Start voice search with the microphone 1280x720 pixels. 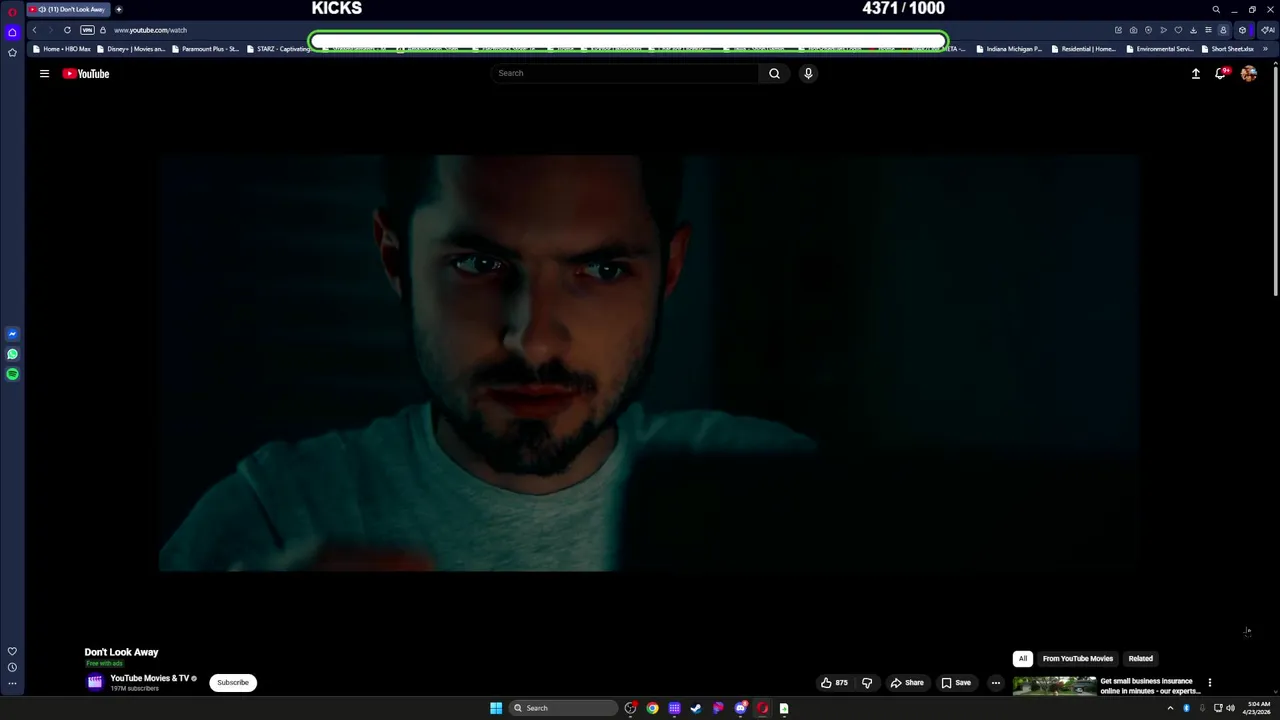(x=808, y=73)
